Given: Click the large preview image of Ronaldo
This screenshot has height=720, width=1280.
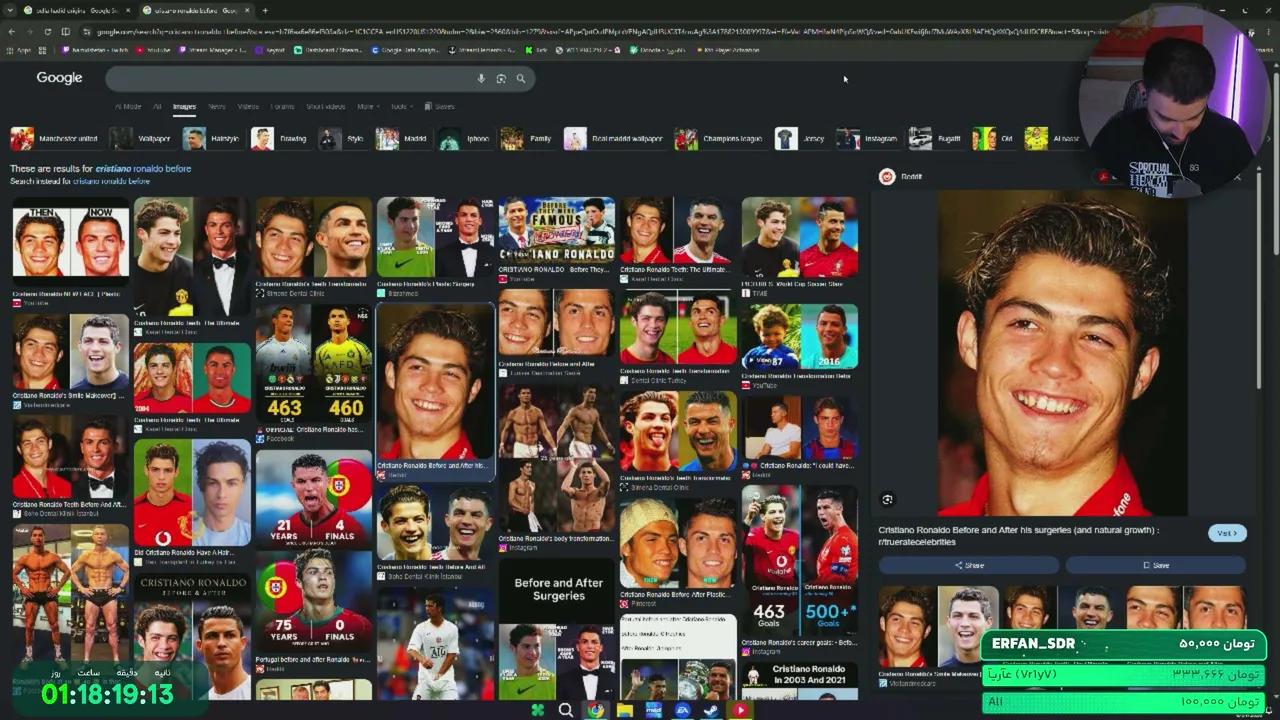Looking at the screenshot, I should pyautogui.click(x=1062, y=353).
